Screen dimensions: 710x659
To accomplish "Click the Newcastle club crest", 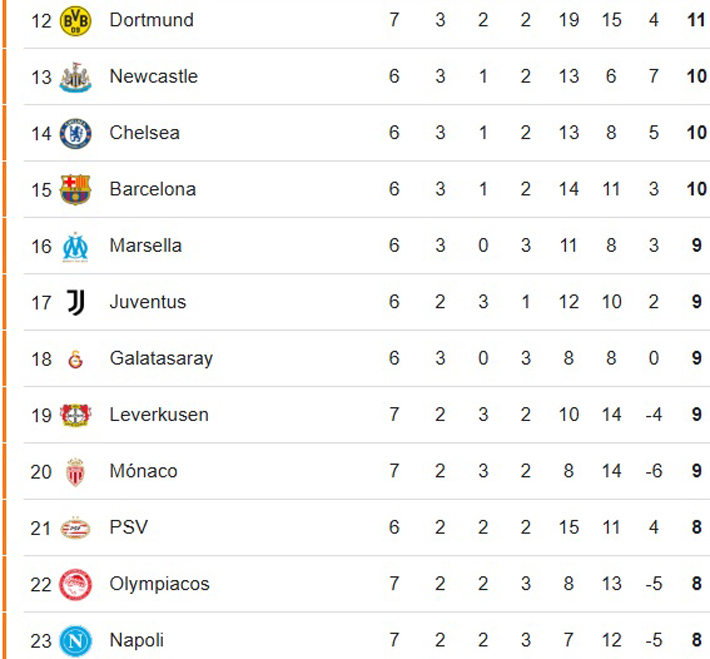I will (x=75, y=77).
